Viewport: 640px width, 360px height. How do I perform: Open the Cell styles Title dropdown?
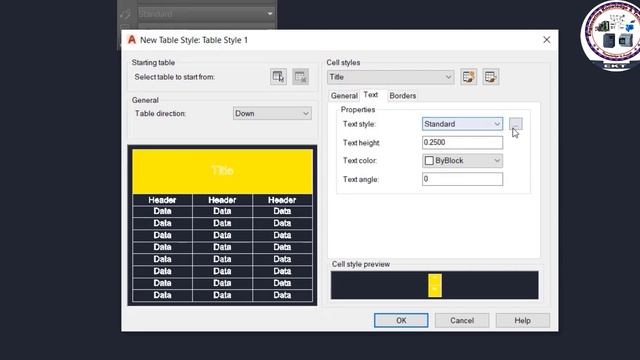click(x=391, y=77)
